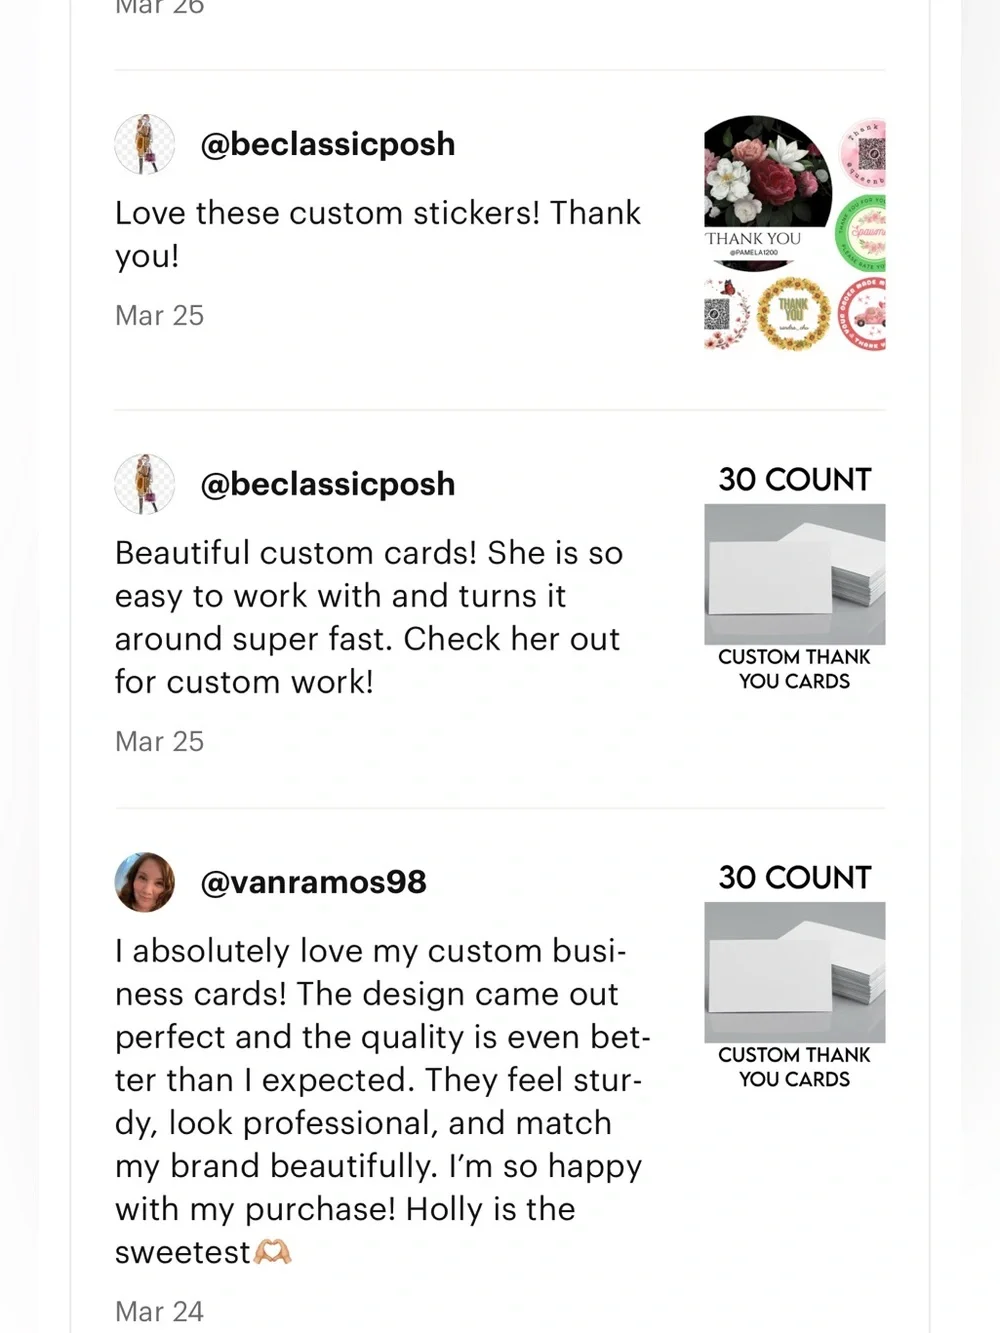1000x1333 pixels.
Task: Select the 'I absolutely love my custom' review text
Action: [x=383, y=1101]
